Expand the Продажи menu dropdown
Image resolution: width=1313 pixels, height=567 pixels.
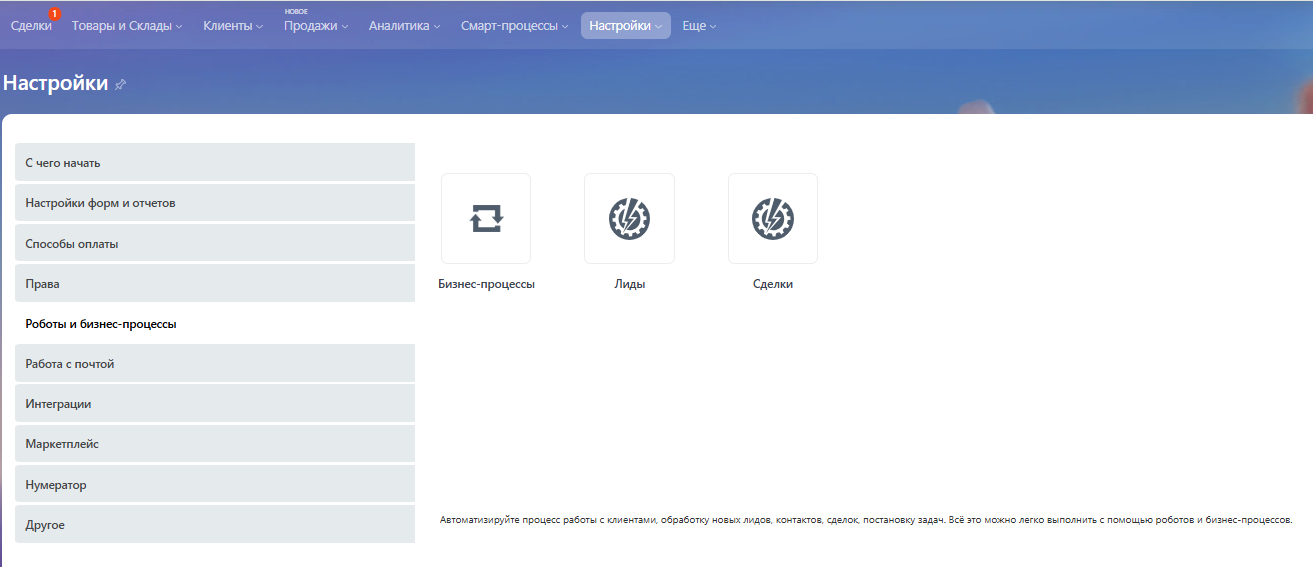click(x=316, y=26)
